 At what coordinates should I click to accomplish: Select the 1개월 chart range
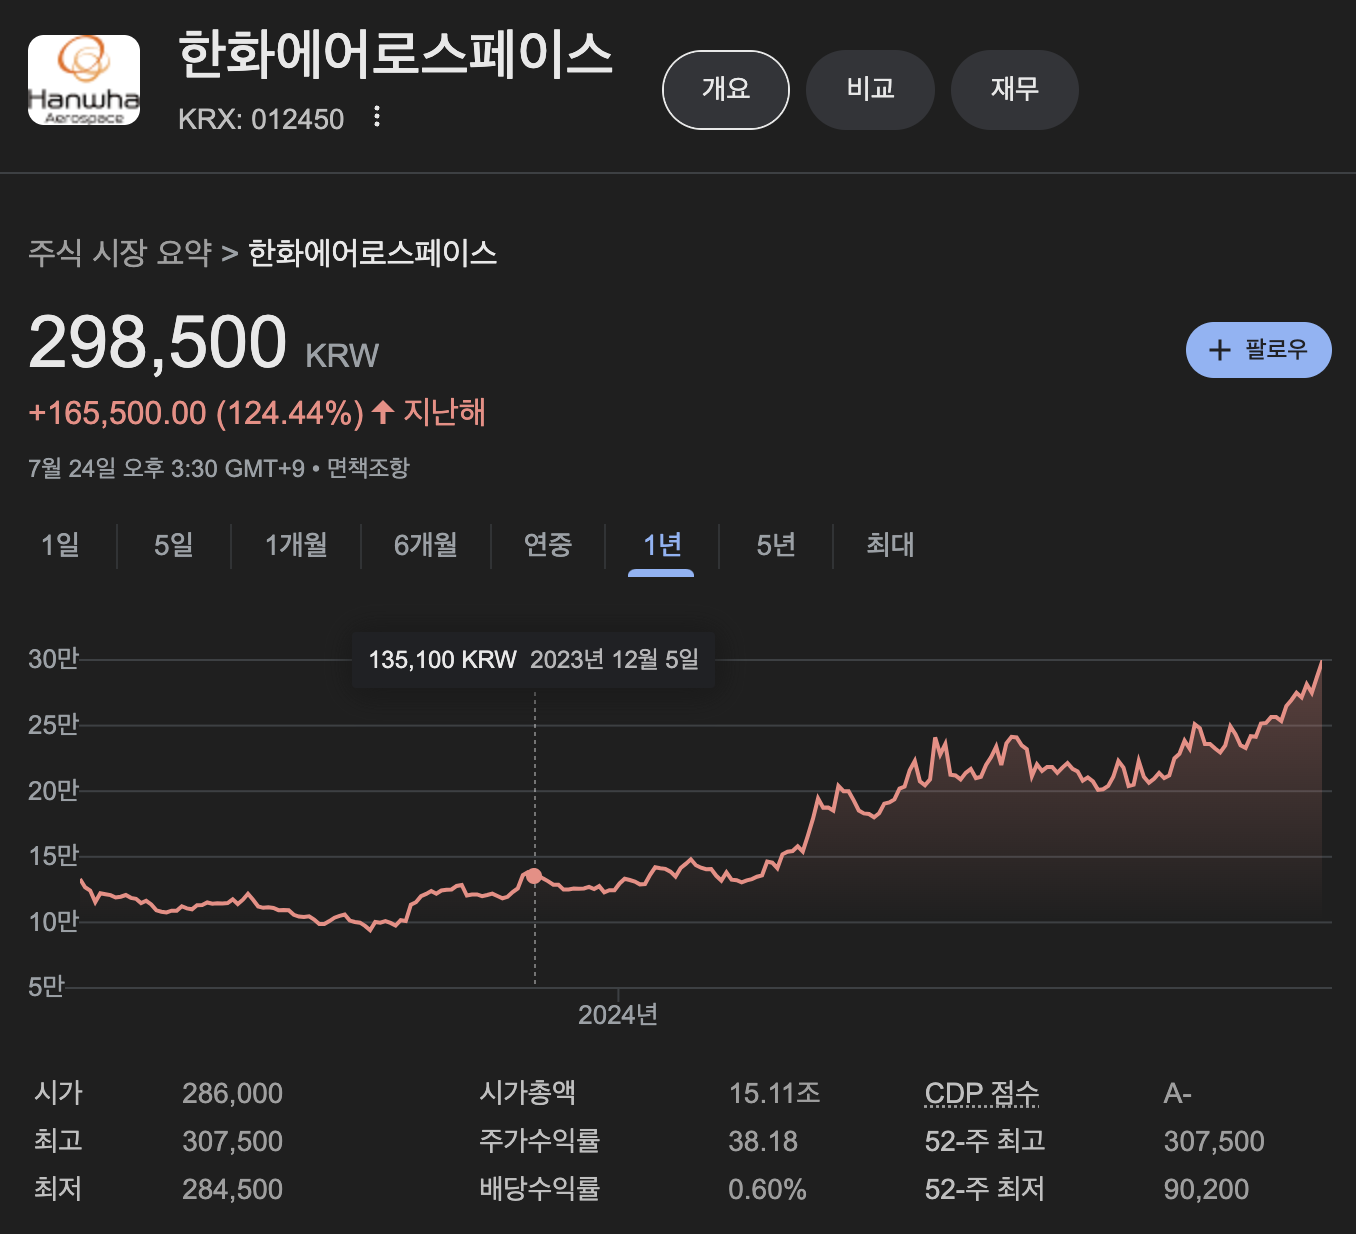pyautogui.click(x=296, y=545)
